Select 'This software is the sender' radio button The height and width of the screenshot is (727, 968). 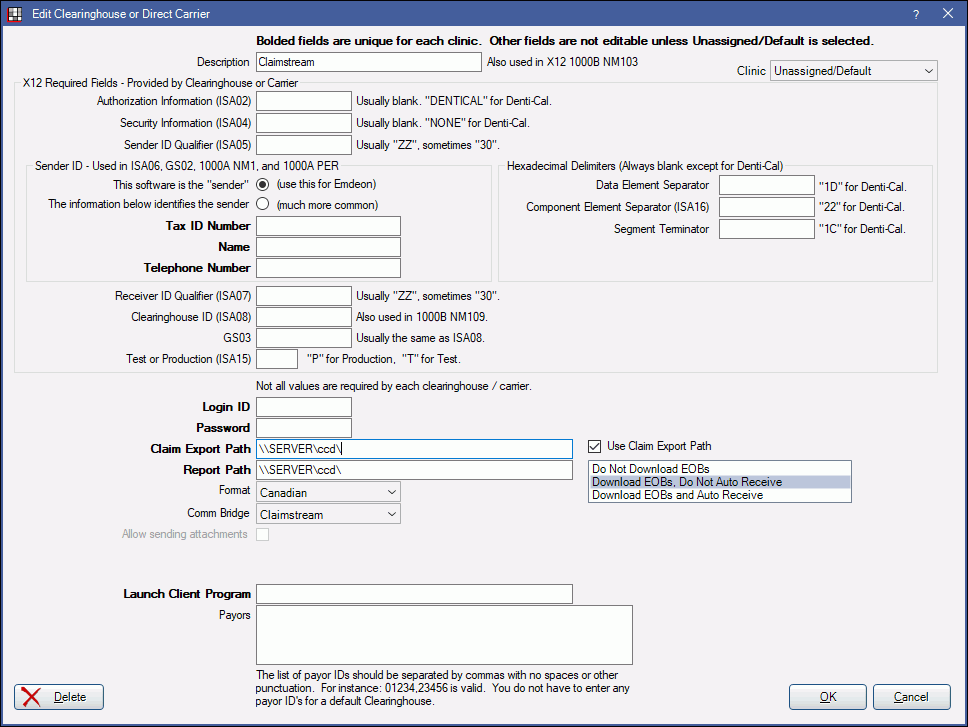pyautogui.click(x=262, y=185)
